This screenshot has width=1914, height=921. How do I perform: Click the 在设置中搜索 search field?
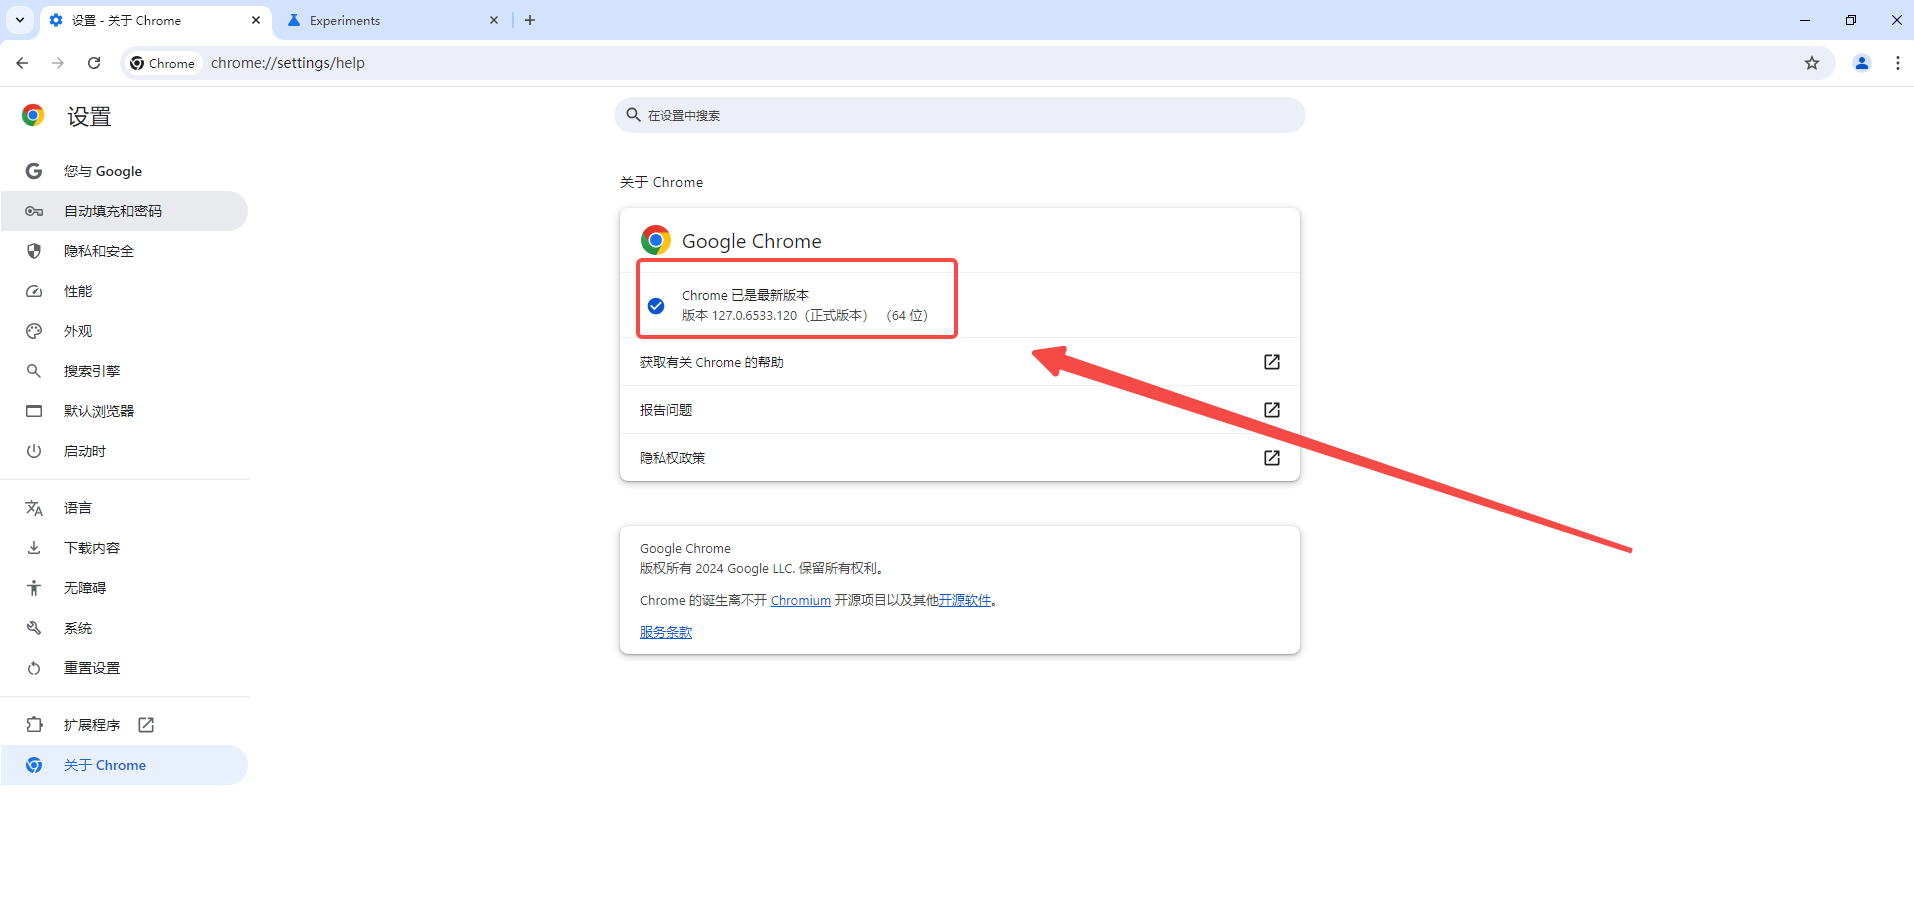point(960,115)
